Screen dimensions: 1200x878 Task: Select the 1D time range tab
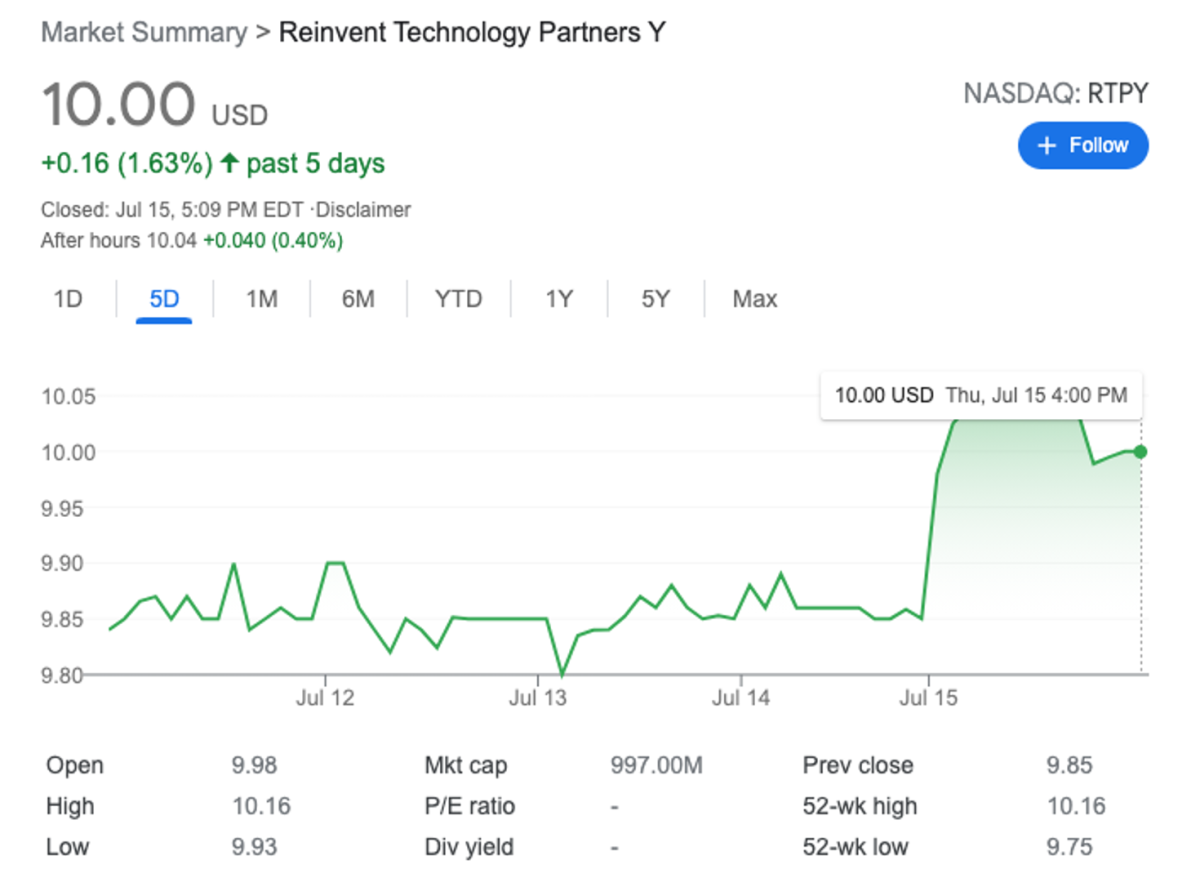point(67,299)
